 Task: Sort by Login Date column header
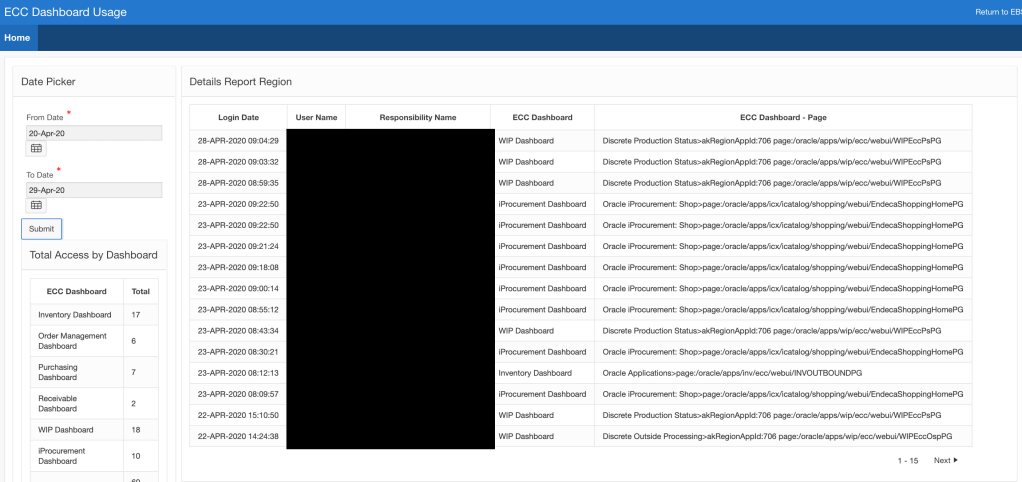(238, 117)
